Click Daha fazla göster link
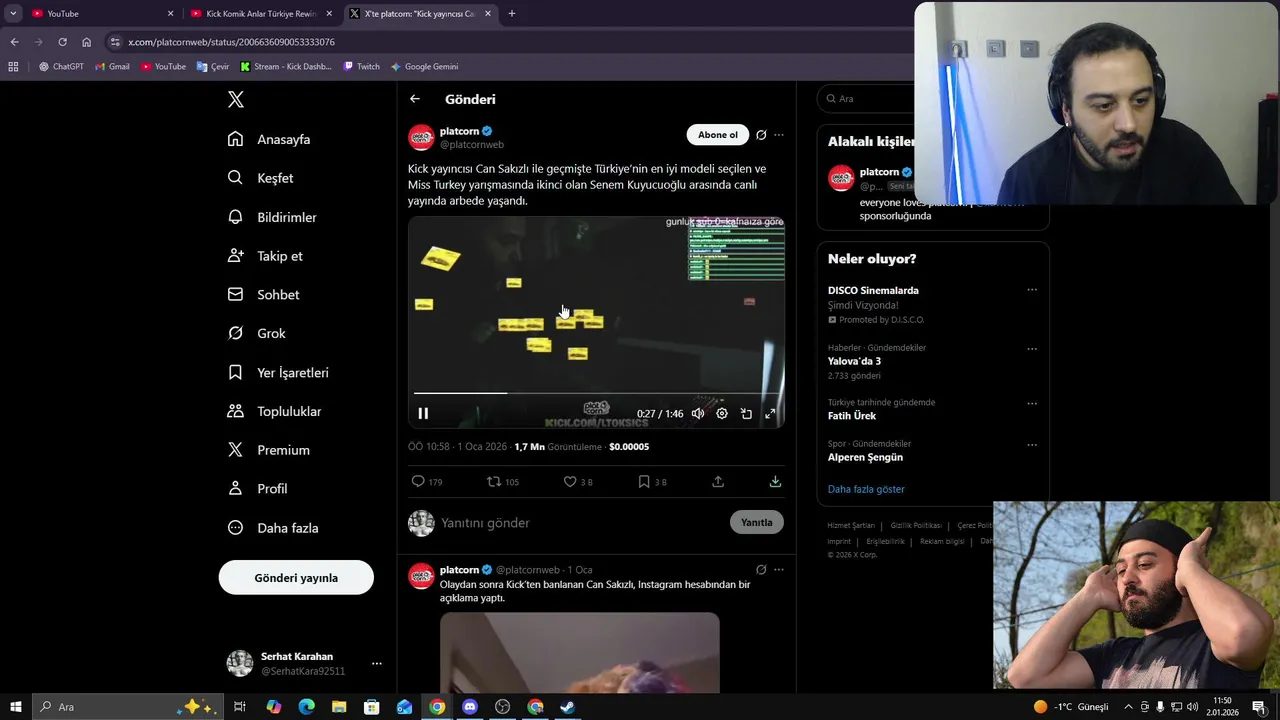The width and height of the screenshot is (1280, 720). [x=866, y=489]
